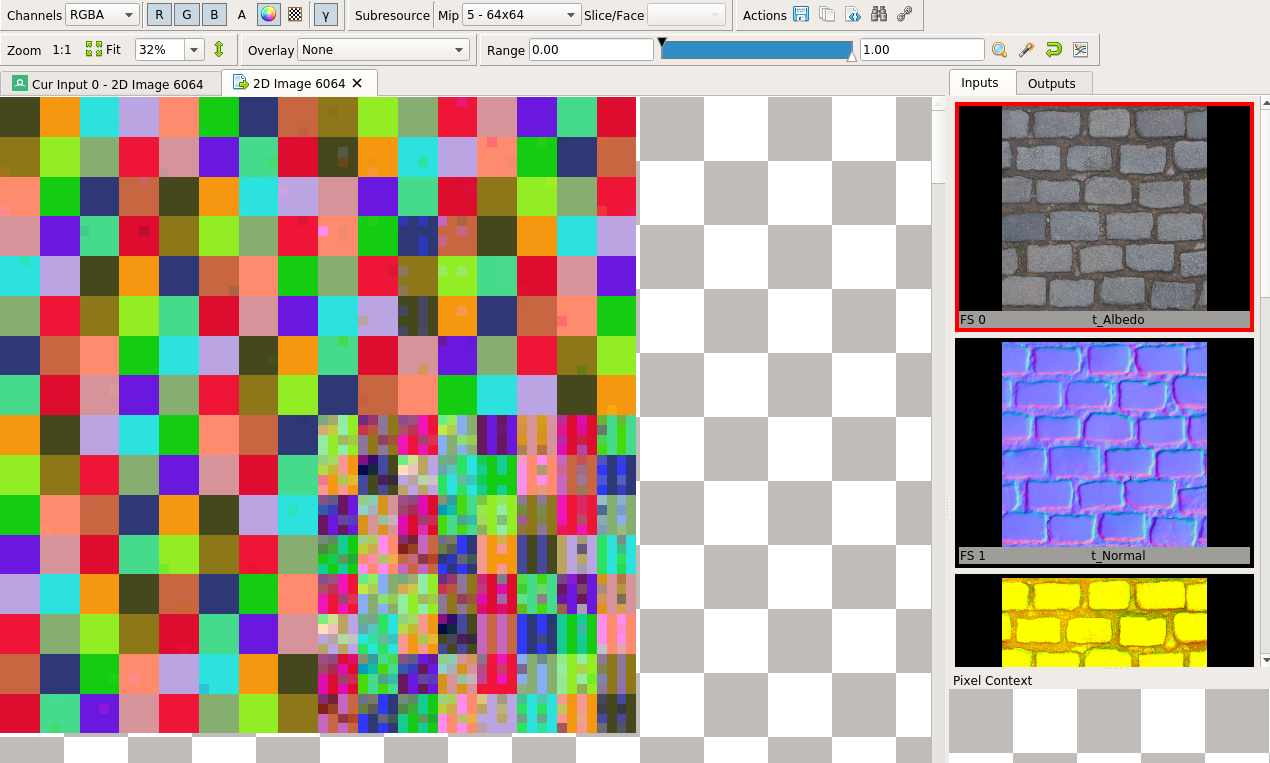Click the FS 0 slot label
This screenshot has height=763, width=1270.
coord(973,320)
